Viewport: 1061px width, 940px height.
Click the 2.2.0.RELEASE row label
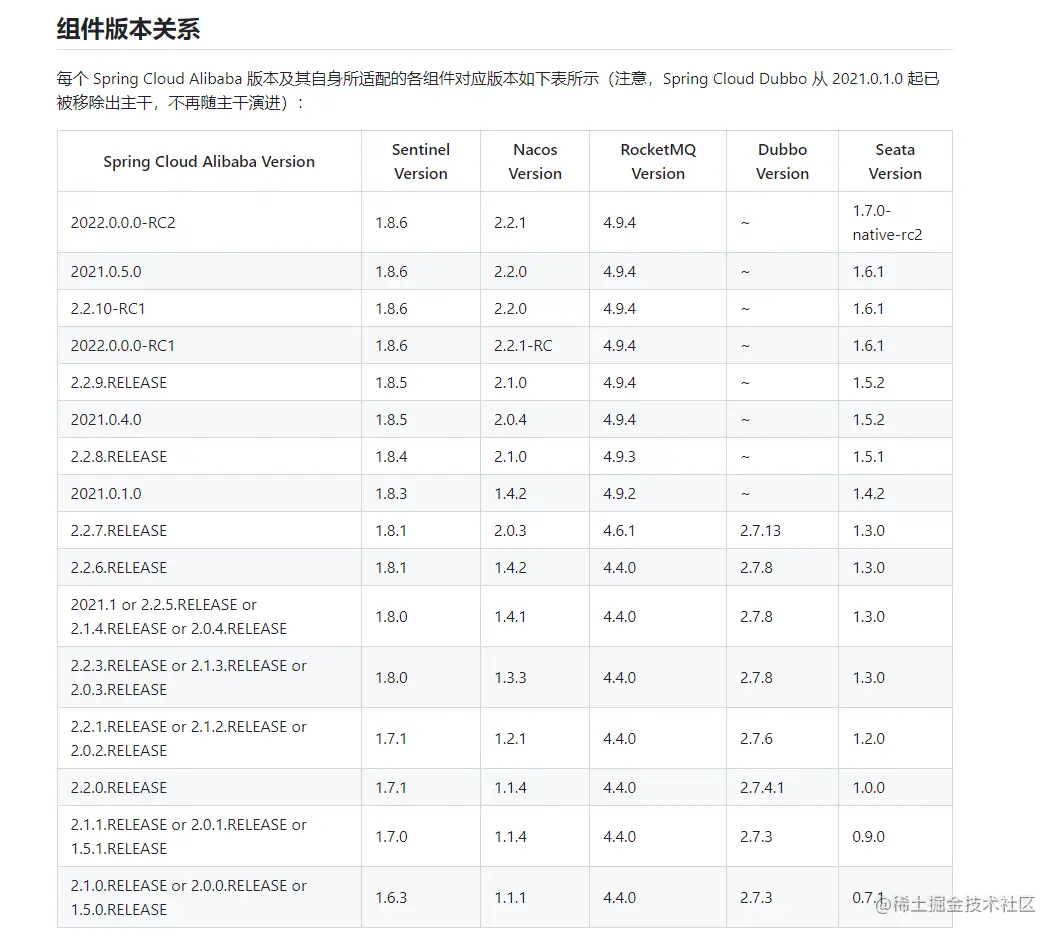click(117, 787)
